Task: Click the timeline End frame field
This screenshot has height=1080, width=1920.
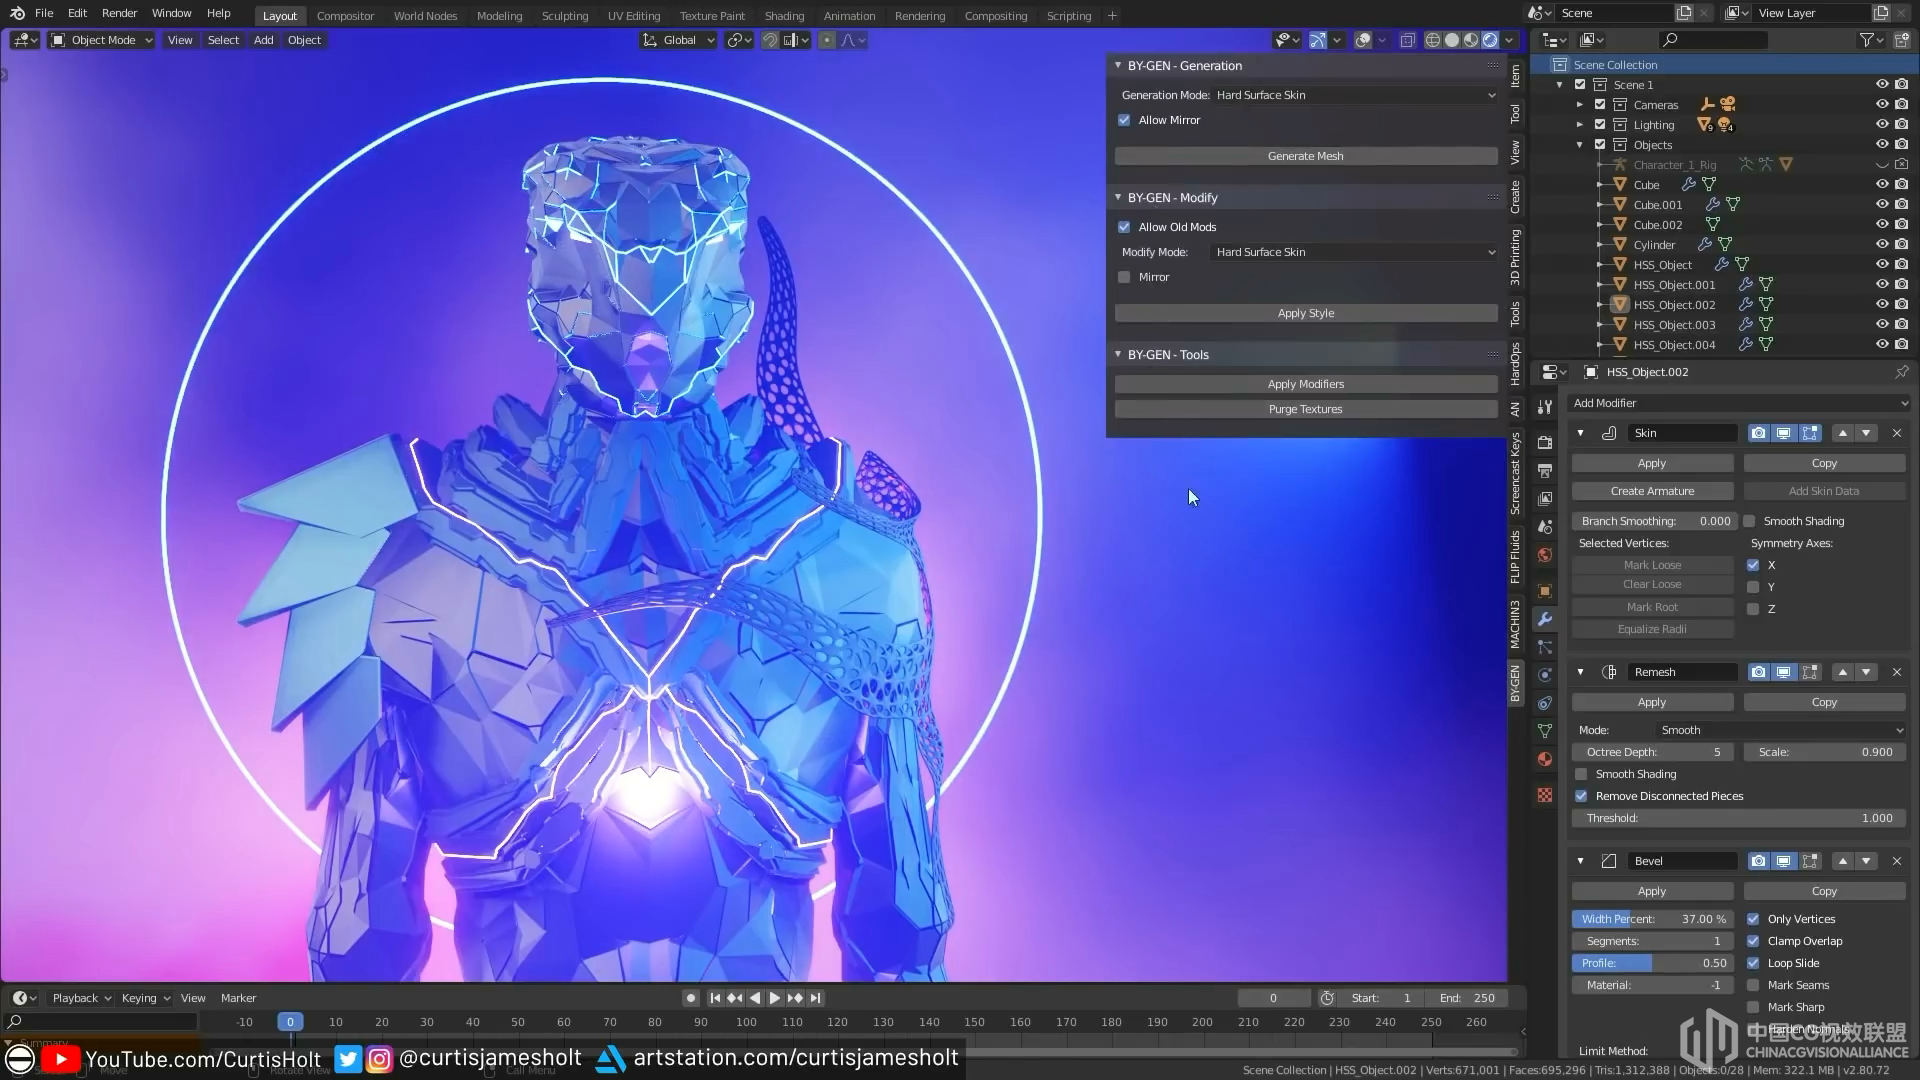Action: pyautogui.click(x=1468, y=998)
